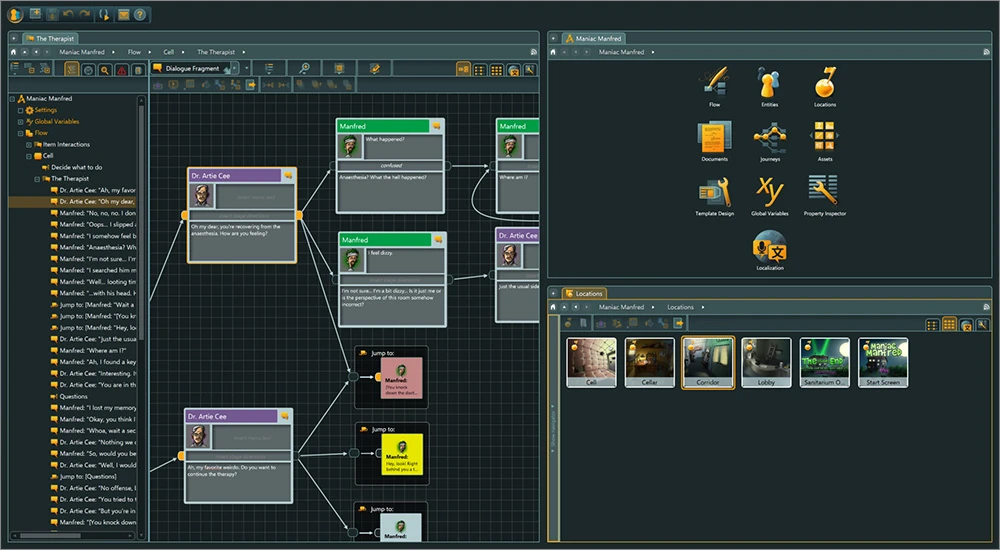Click the redo arrow in top toolbar
Screen dimensions: 1000x550
84,14
